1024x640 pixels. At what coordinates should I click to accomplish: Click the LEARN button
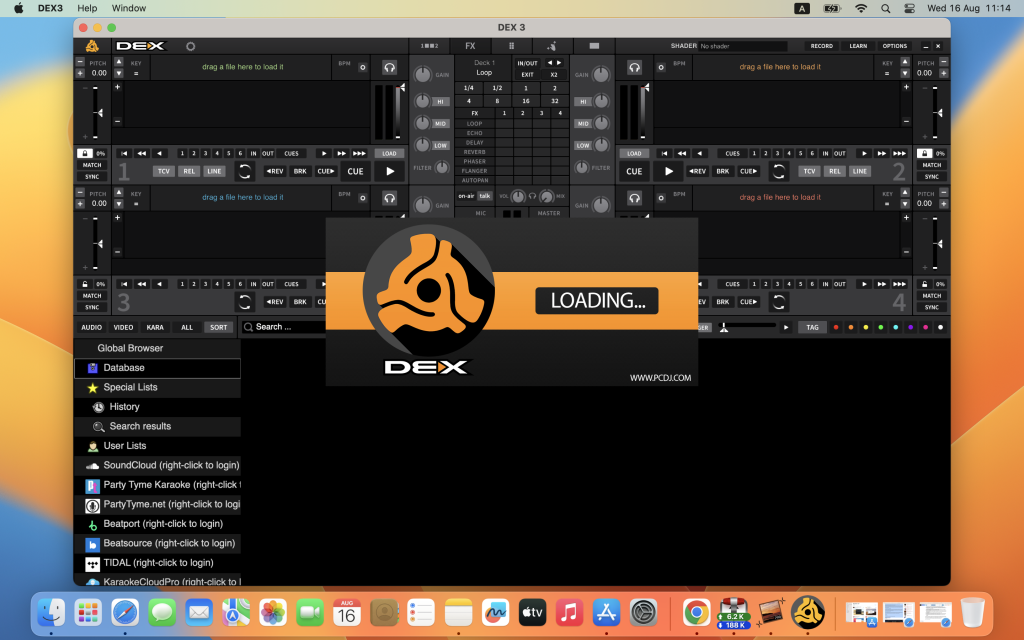(858, 46)
